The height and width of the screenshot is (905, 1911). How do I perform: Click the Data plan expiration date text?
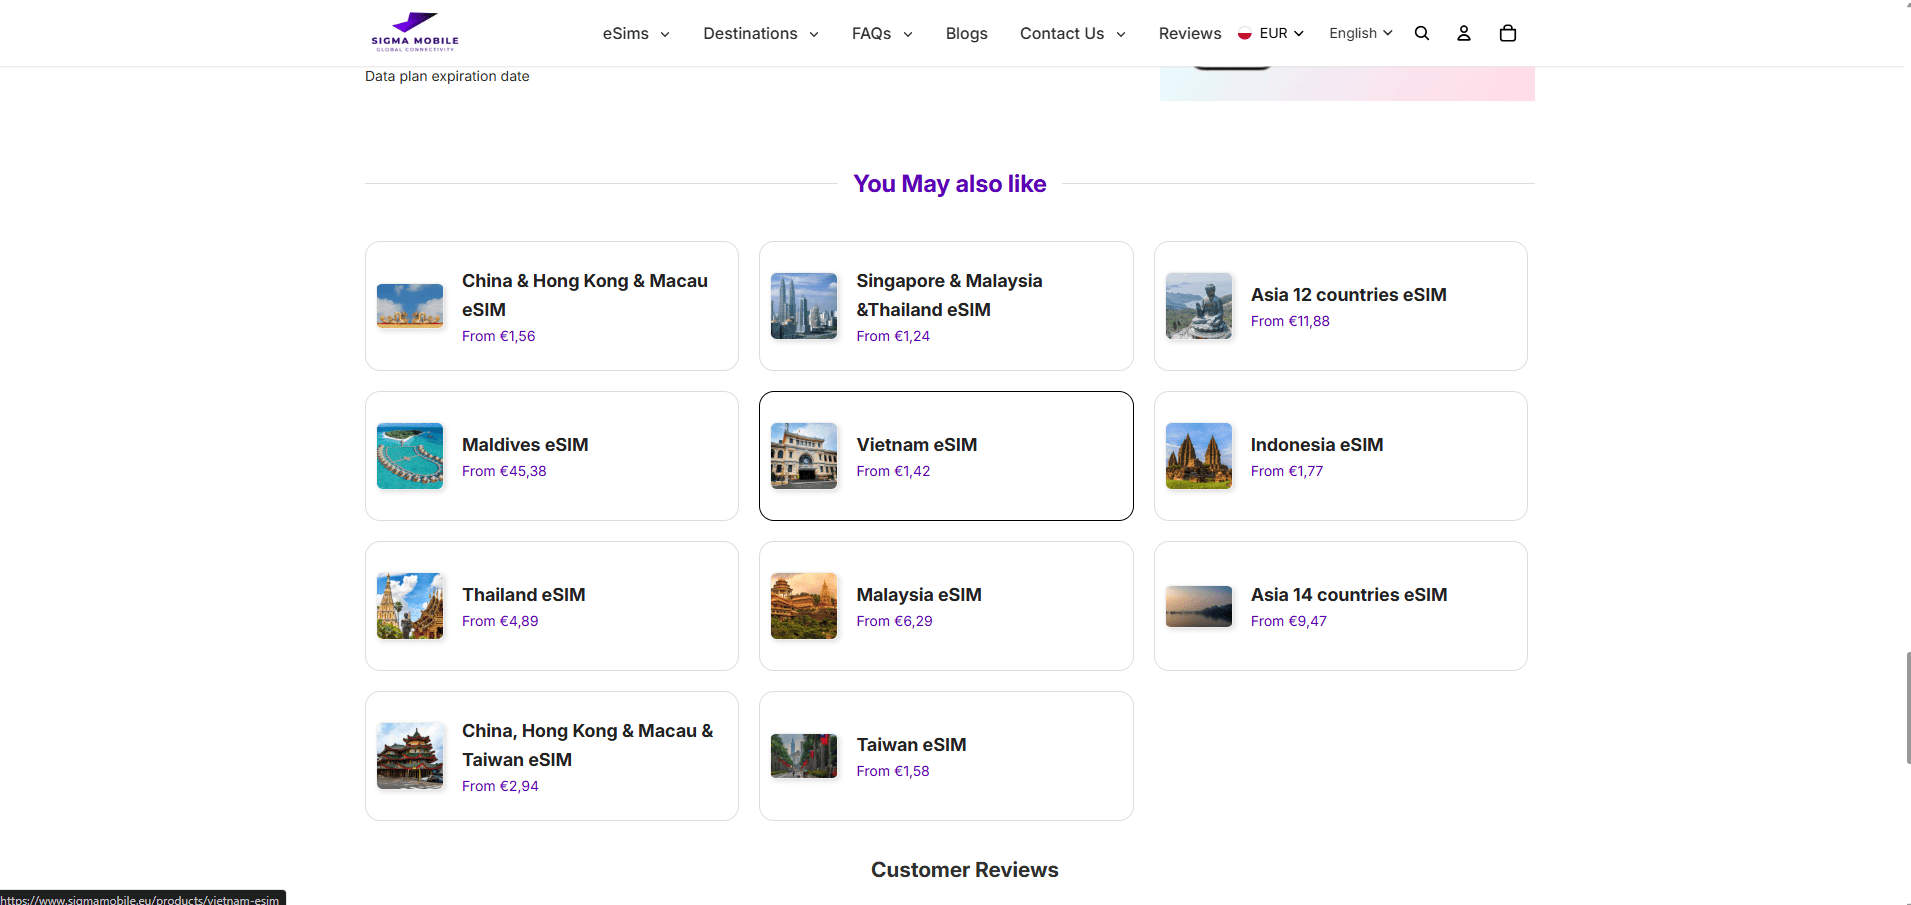[x=447, y=76]
